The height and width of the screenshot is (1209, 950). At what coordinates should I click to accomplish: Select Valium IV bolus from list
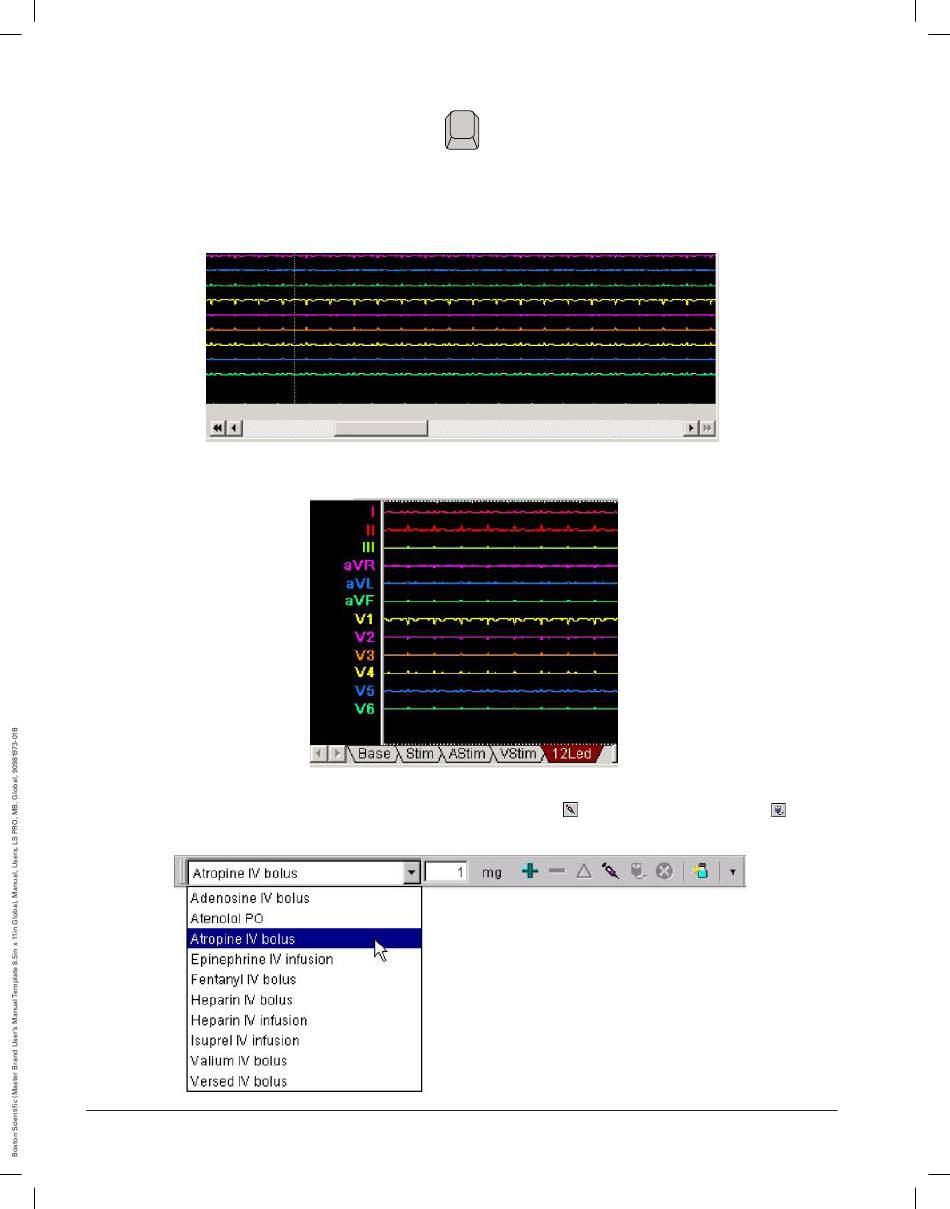[304, 1061]
